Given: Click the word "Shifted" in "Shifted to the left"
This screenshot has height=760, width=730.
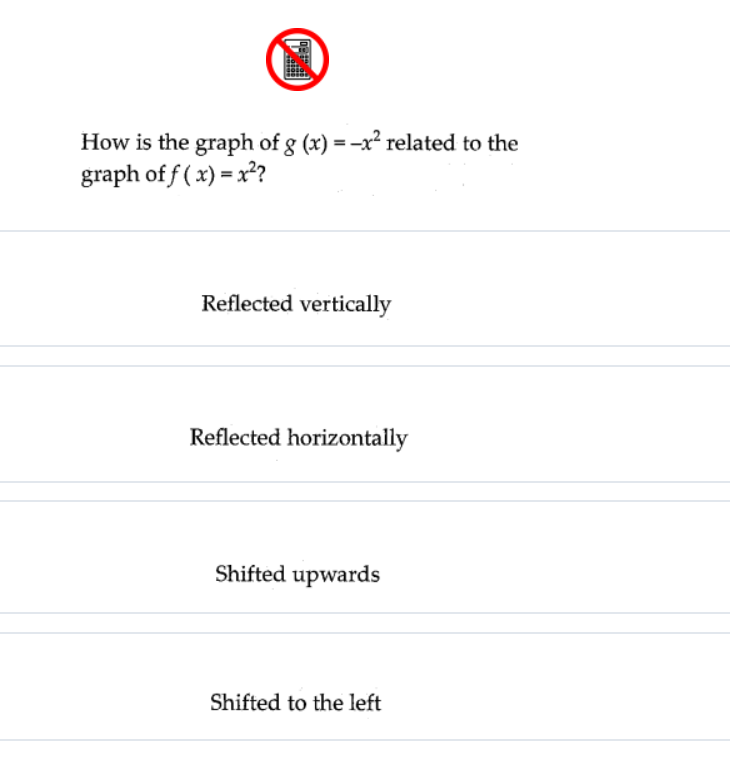Looking at the screenshot, I should 246,702.
